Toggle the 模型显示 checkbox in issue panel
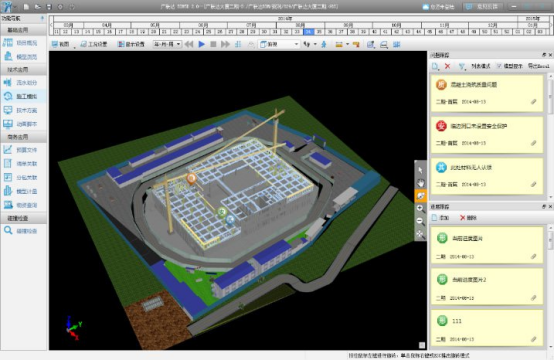Screen dimensions: 554x360 (x=499, y=66)
